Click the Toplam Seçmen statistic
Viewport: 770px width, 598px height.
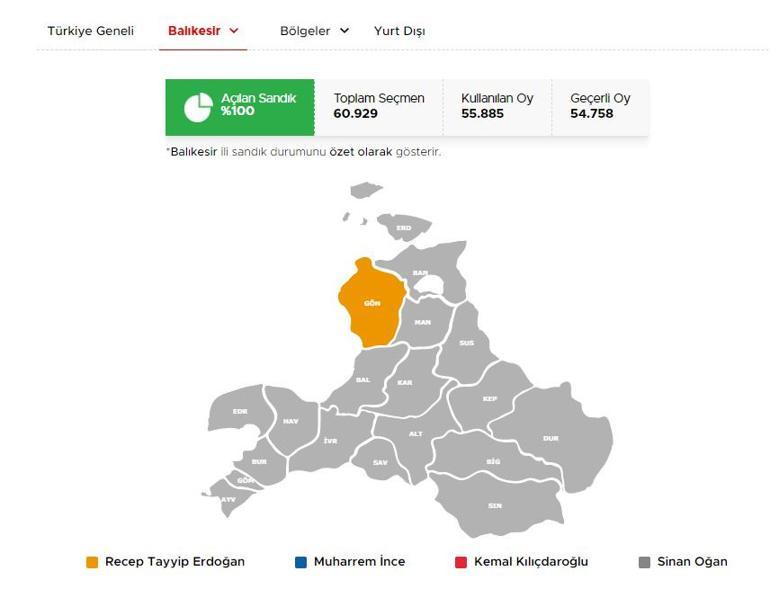coord(378,107)
